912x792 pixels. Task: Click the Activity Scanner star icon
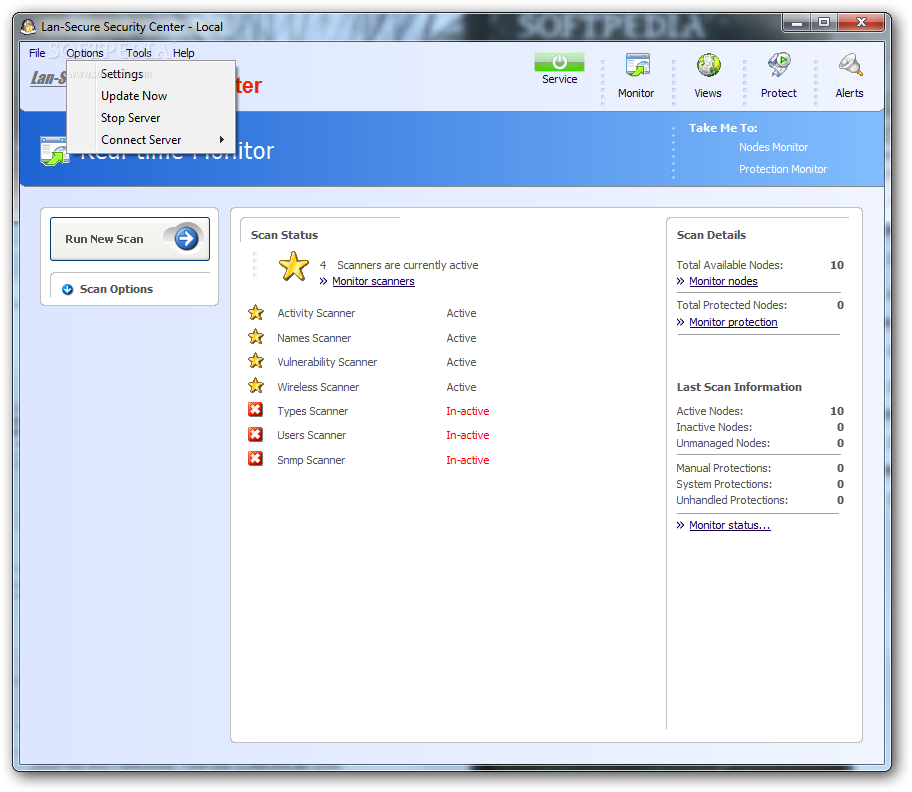pos(255,312)
